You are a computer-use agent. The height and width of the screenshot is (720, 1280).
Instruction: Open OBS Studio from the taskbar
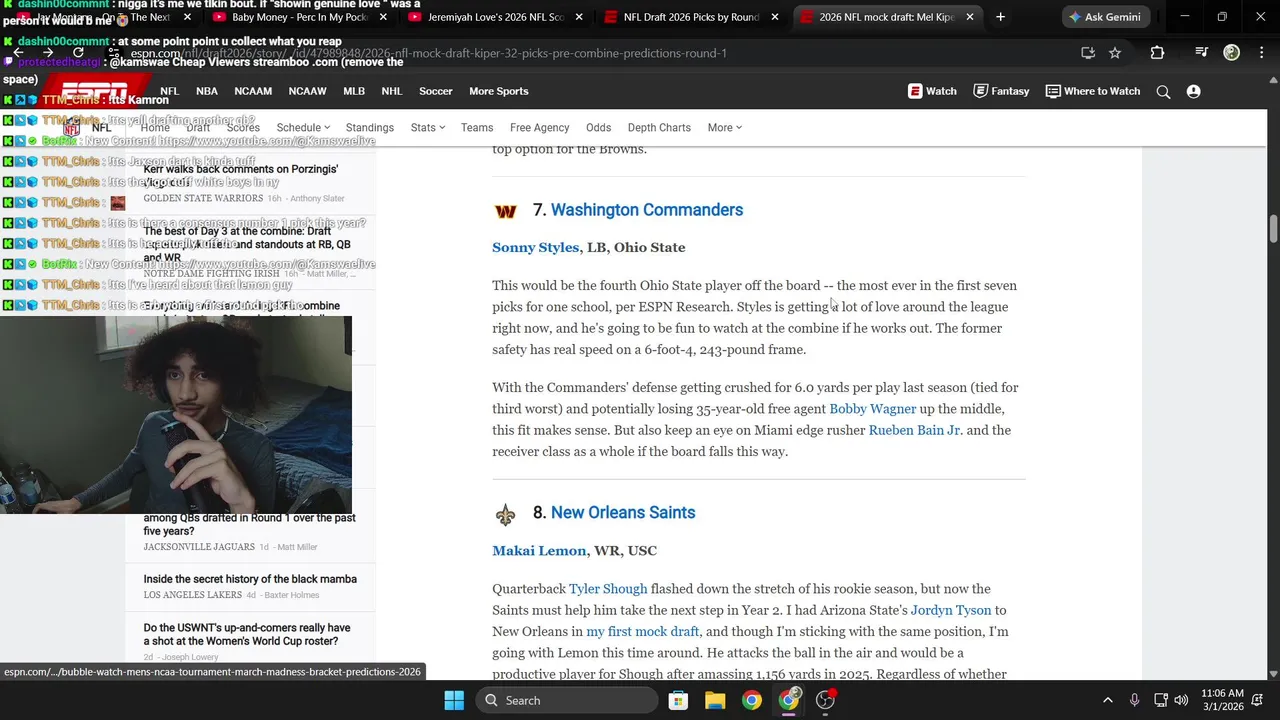(x=826, y=700)
